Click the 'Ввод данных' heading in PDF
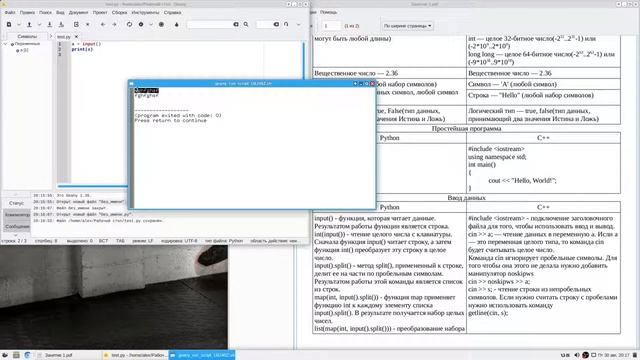 (x=466, y=198)
